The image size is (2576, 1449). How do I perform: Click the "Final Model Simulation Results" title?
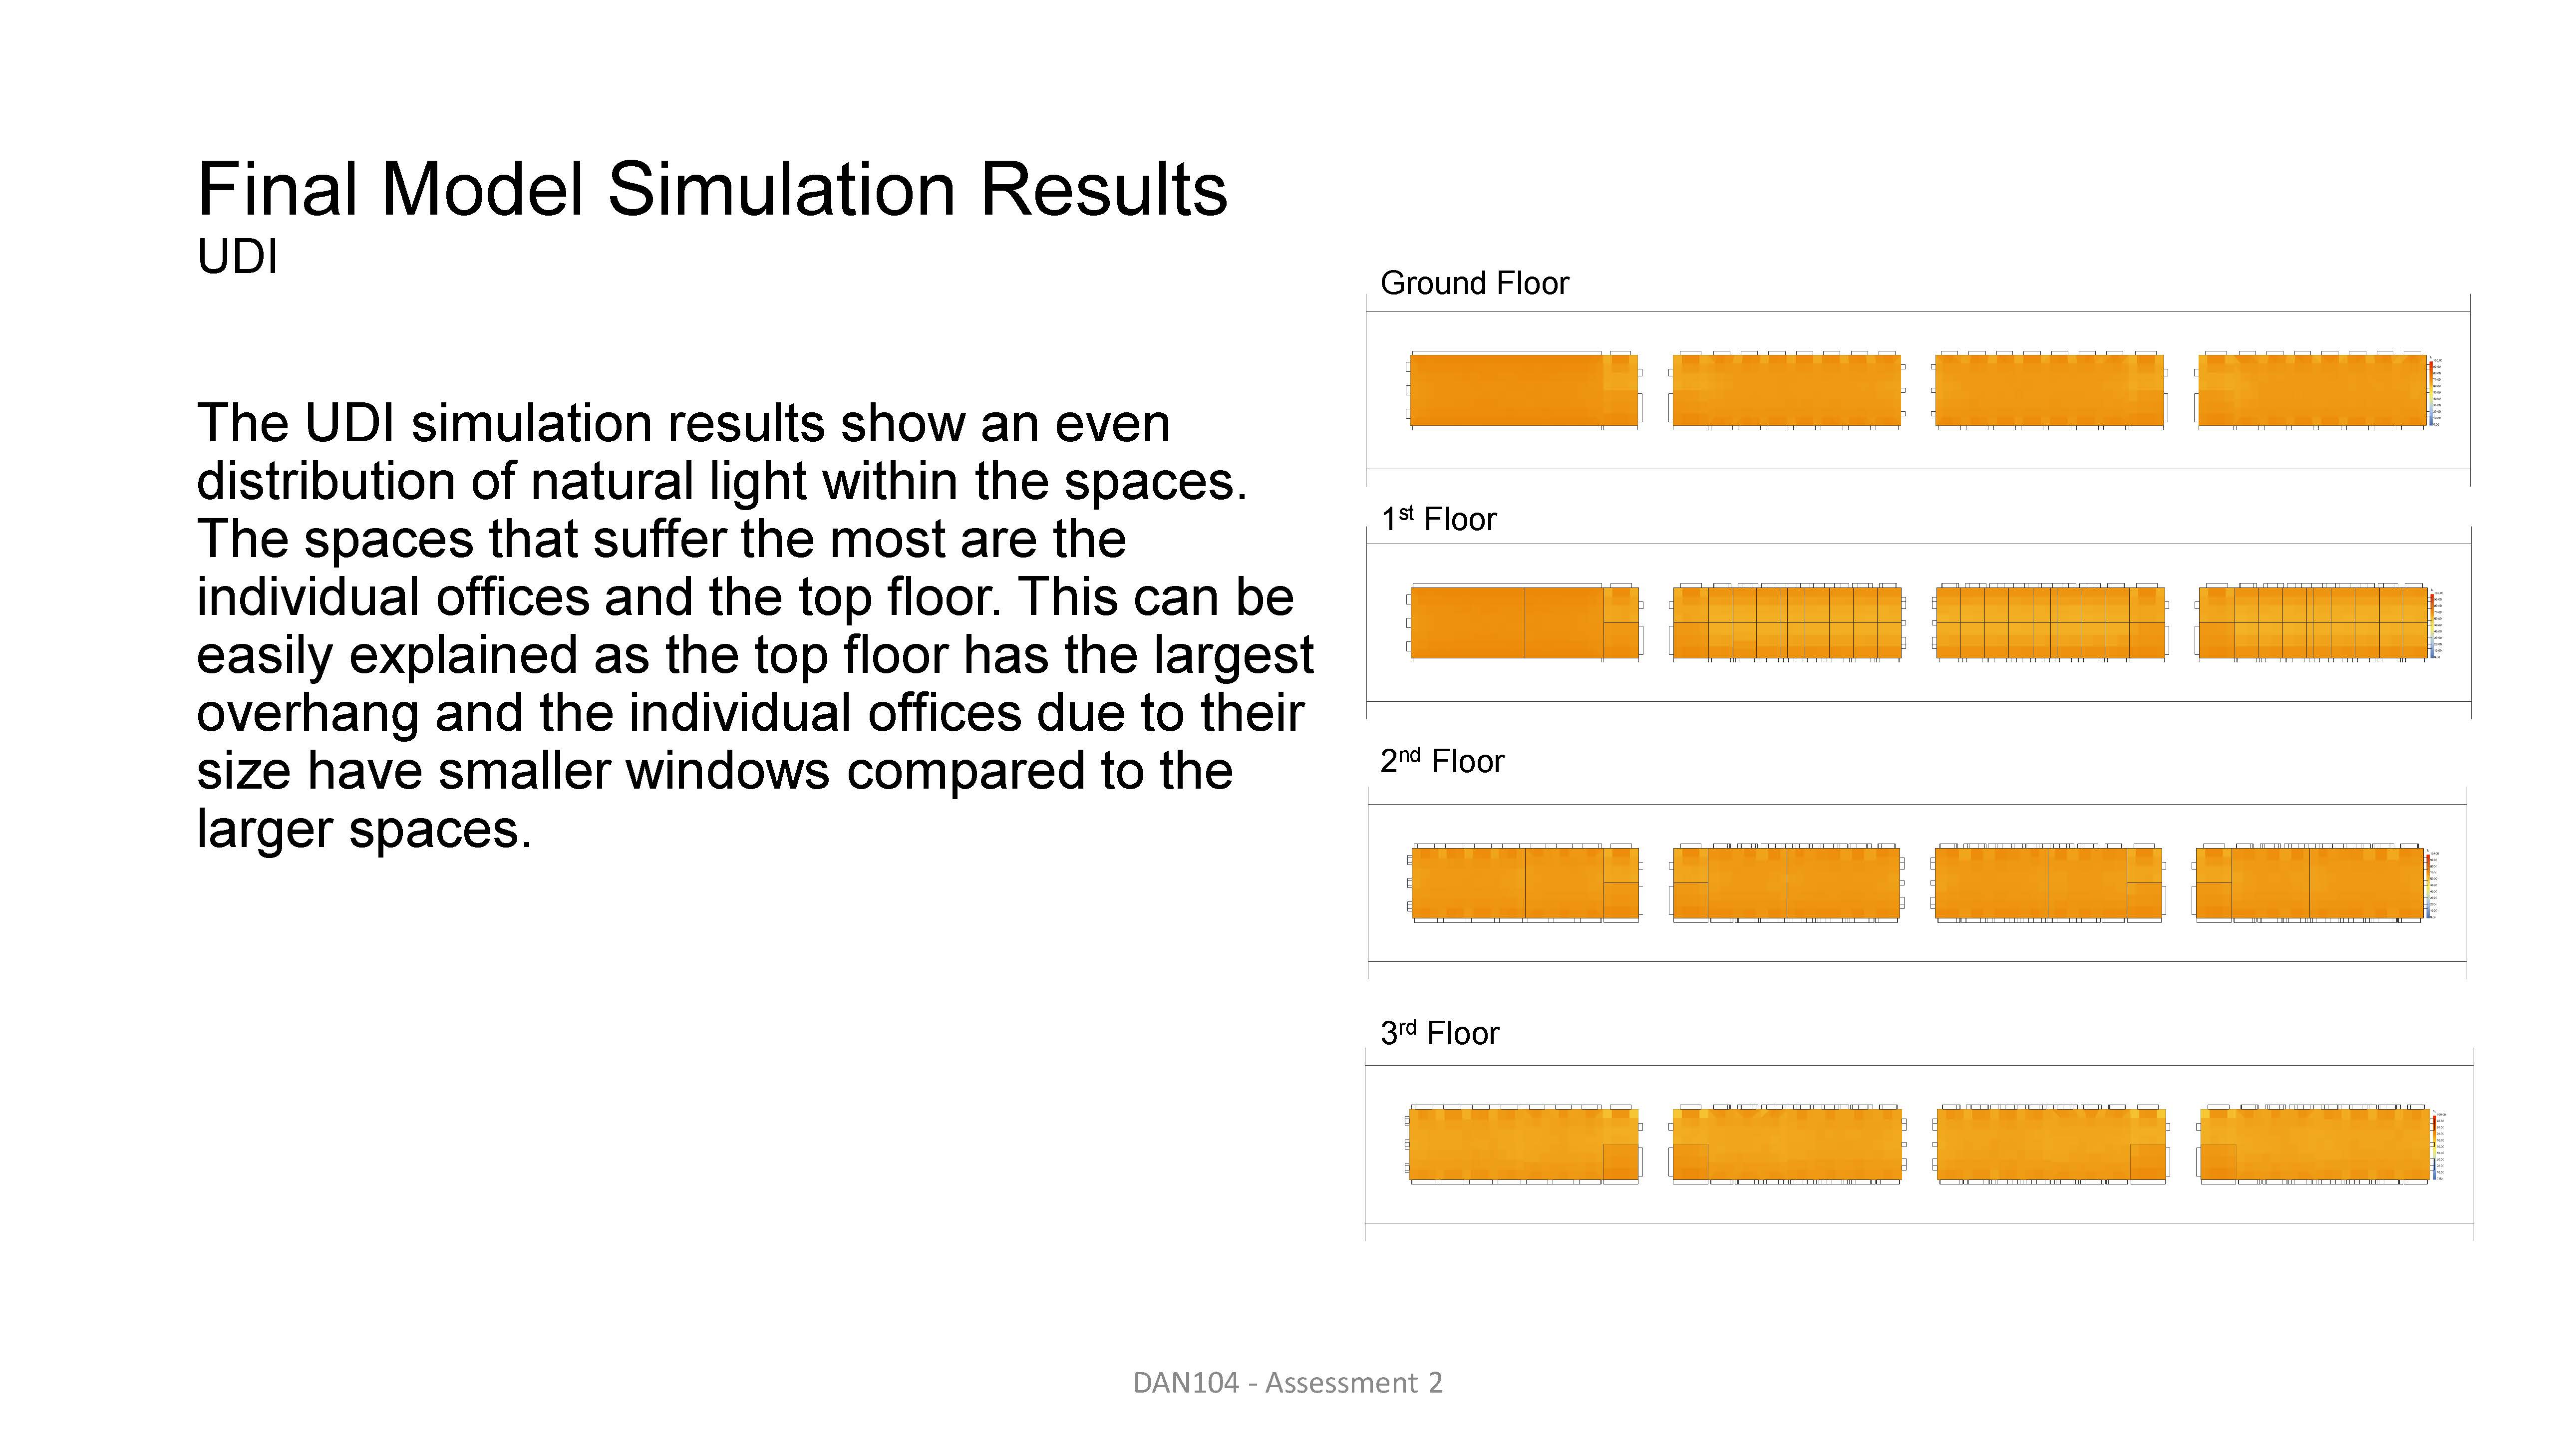712,189
